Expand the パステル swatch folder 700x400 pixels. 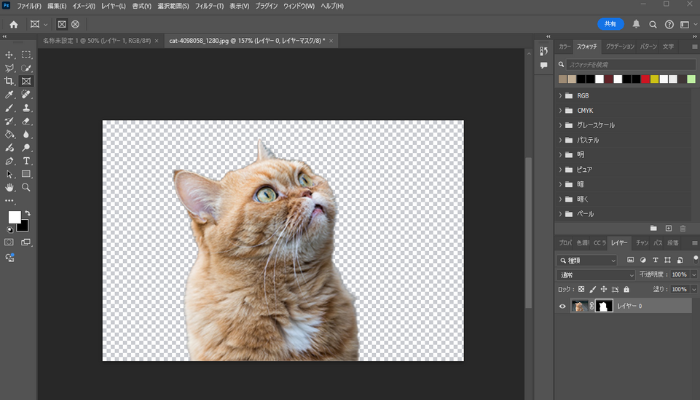pos(560,140)
